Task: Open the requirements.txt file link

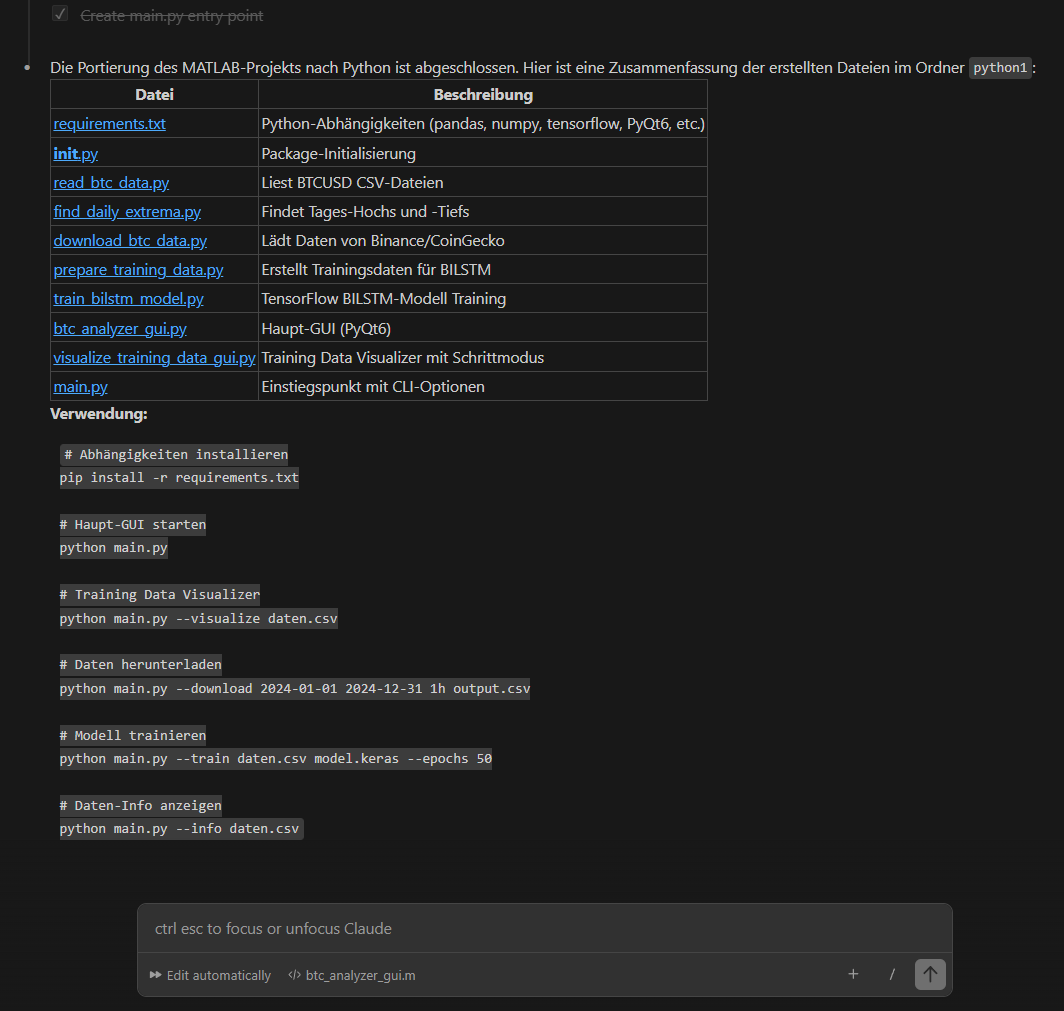Action: click(110, 124)
